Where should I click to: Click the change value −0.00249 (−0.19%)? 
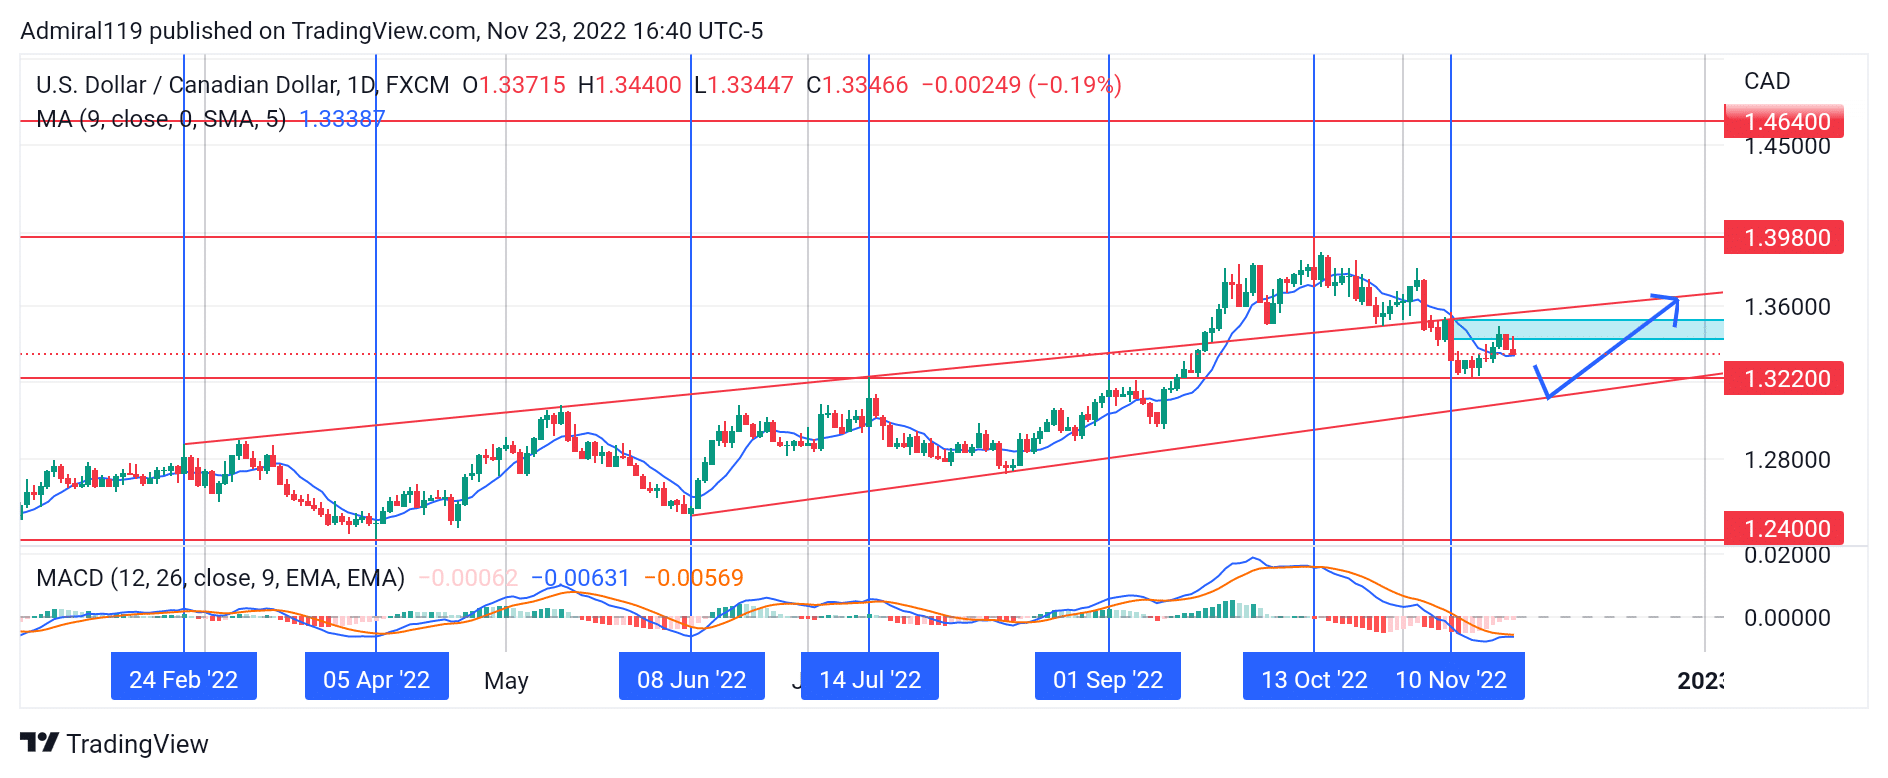1021,85
